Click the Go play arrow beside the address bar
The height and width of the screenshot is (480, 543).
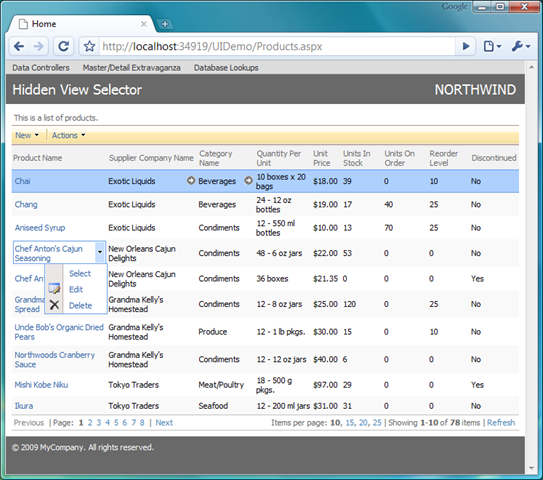point(466,46)
